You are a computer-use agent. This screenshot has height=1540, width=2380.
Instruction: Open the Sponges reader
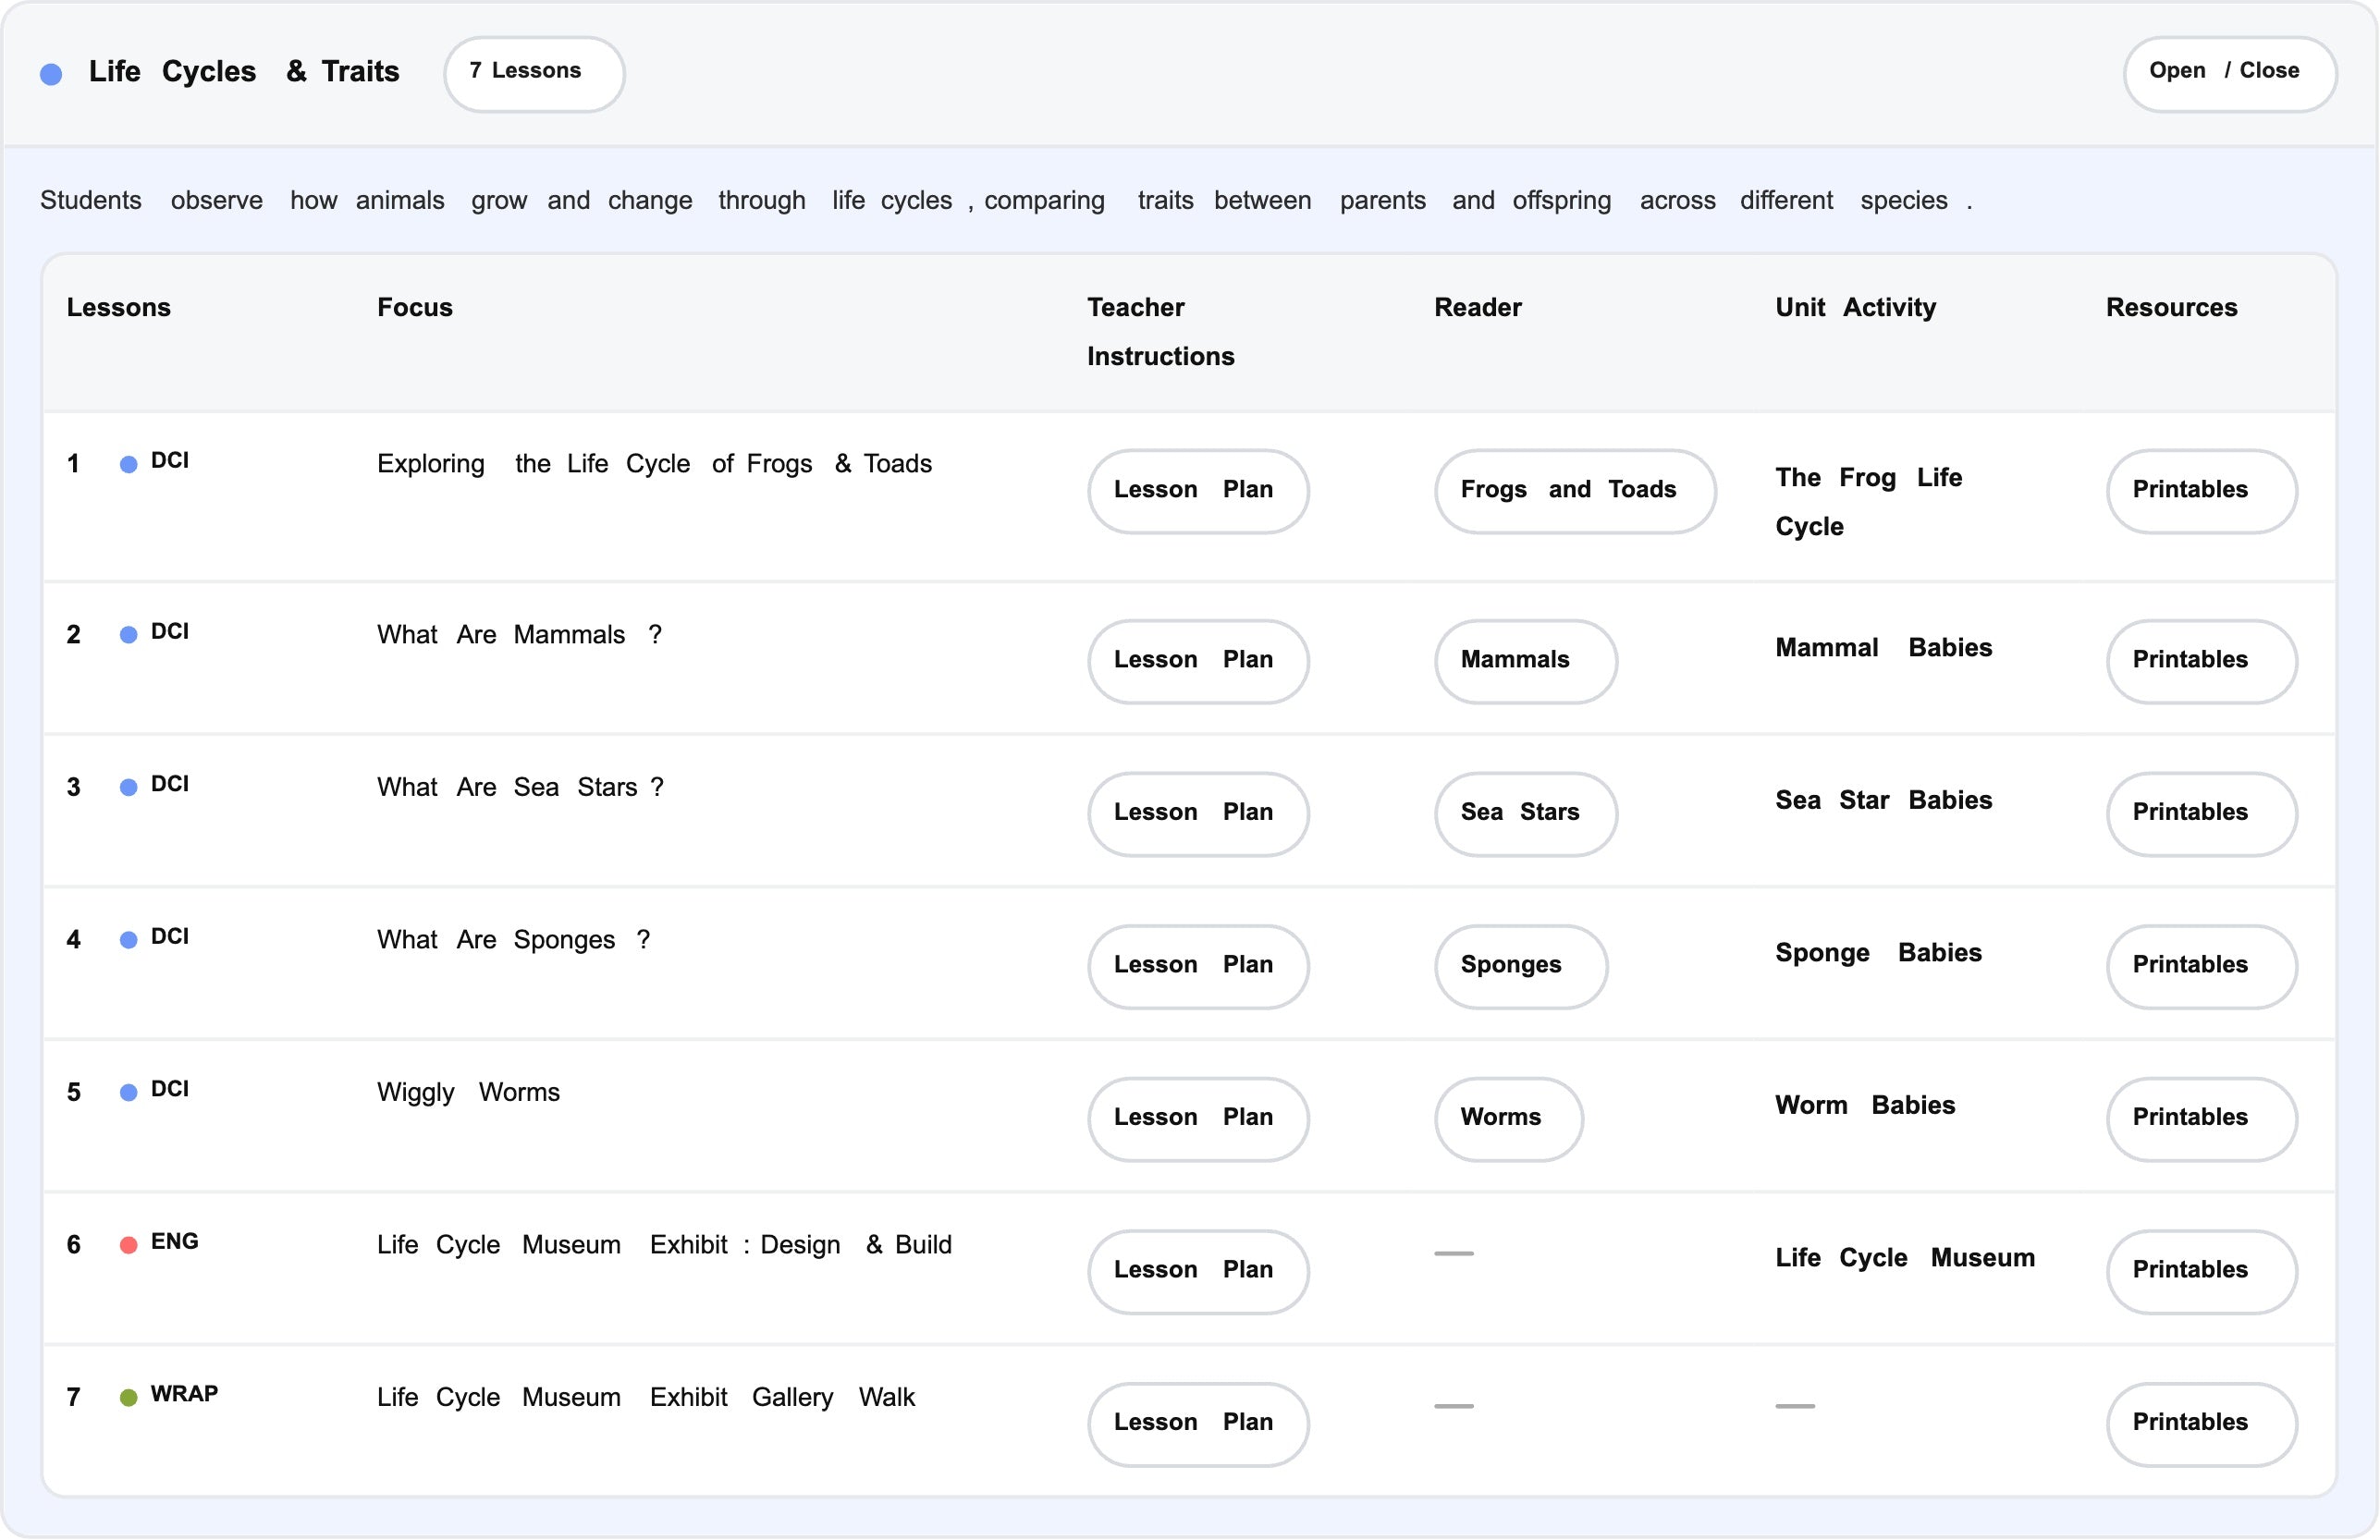tap(1521, 966)
